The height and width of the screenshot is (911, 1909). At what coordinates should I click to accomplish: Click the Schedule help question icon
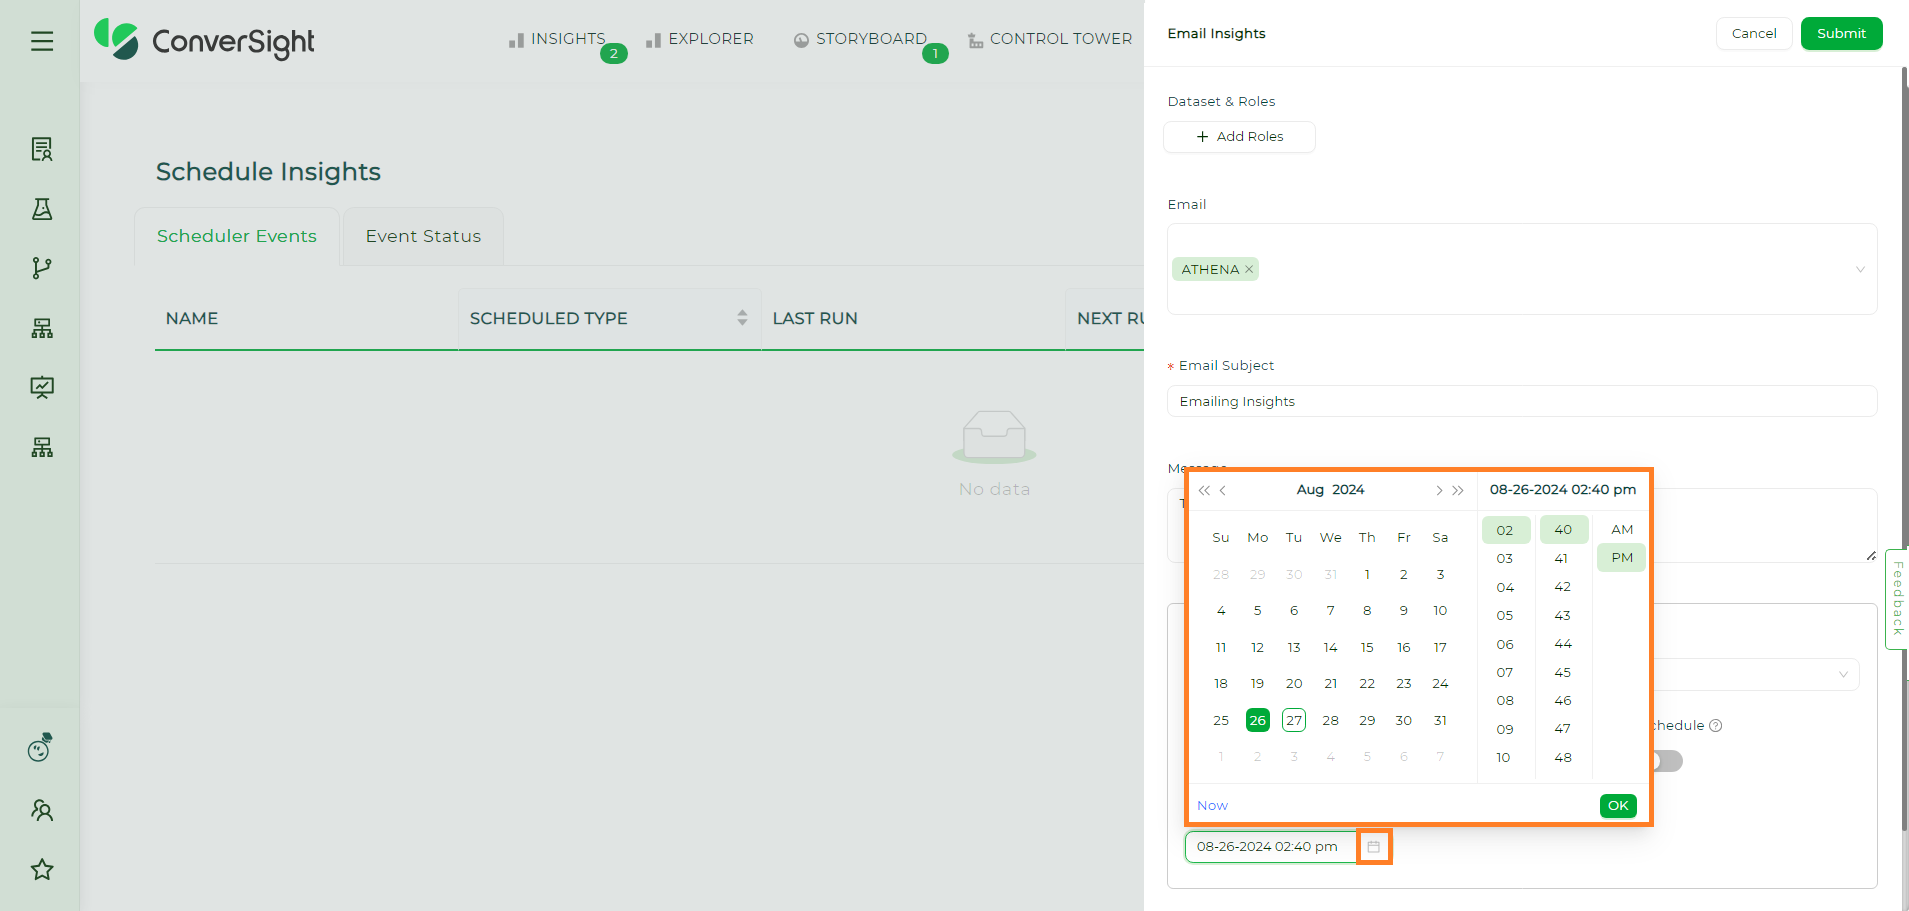pyautogui.click(x=1716, y=726)
